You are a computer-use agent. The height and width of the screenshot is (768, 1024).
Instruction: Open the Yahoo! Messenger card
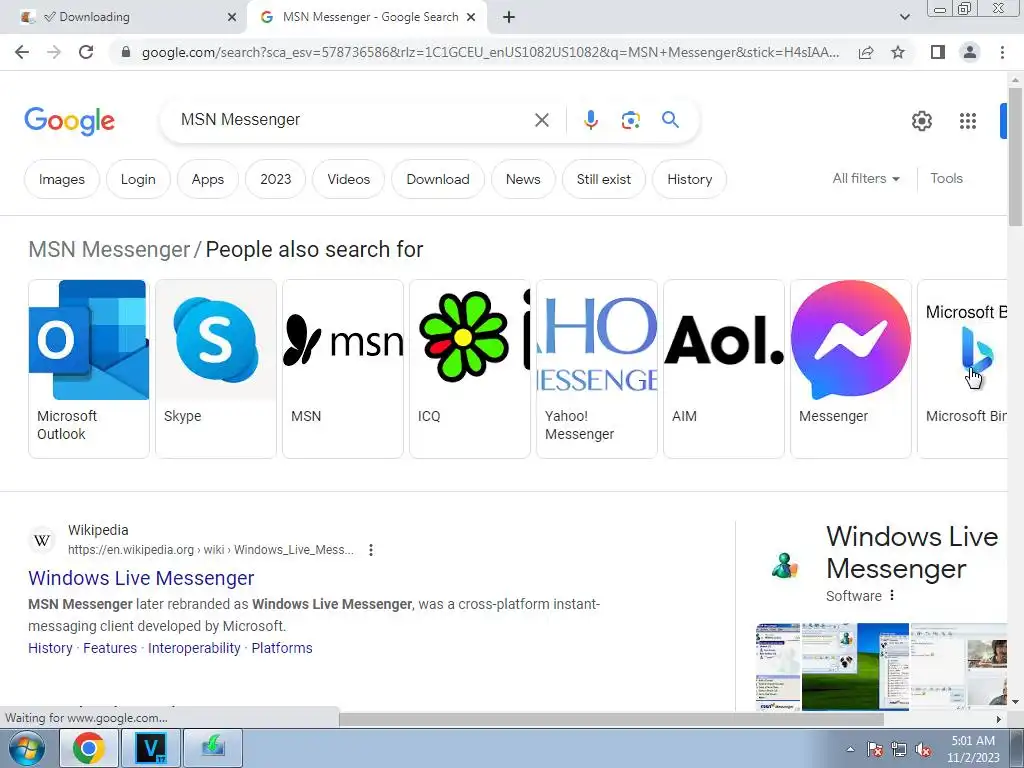(x=597, y=369)
